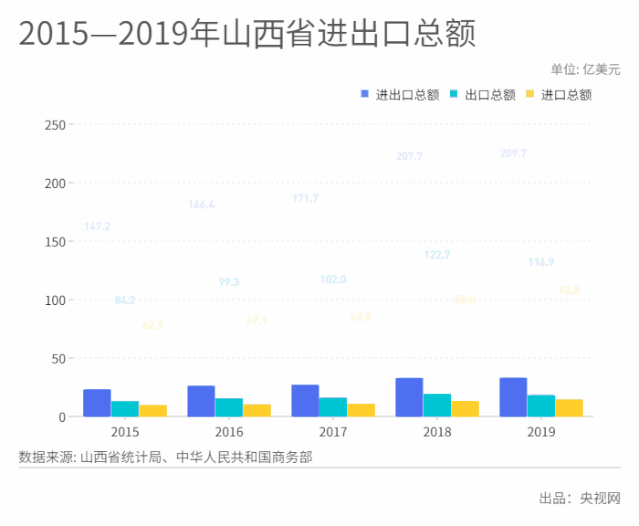
Task: Toggle the 进出口总额 legend swatch
Action: (365, 94)
